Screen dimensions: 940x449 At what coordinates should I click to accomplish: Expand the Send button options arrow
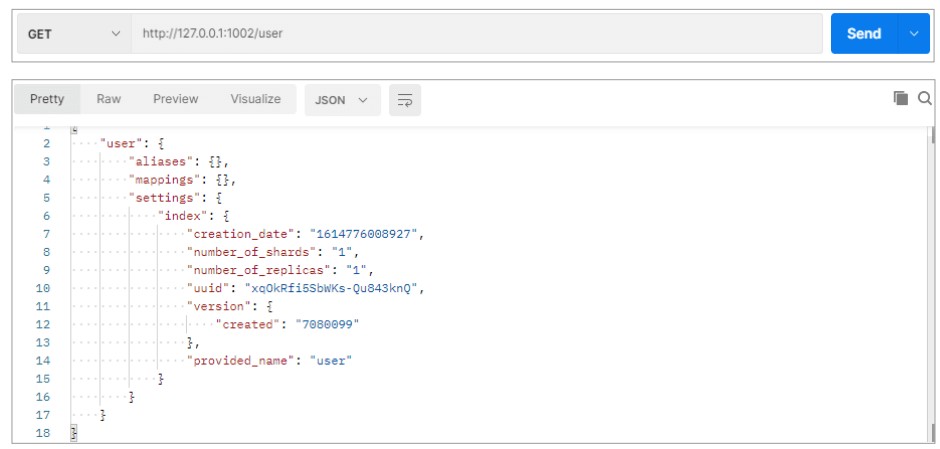[914, 34]
